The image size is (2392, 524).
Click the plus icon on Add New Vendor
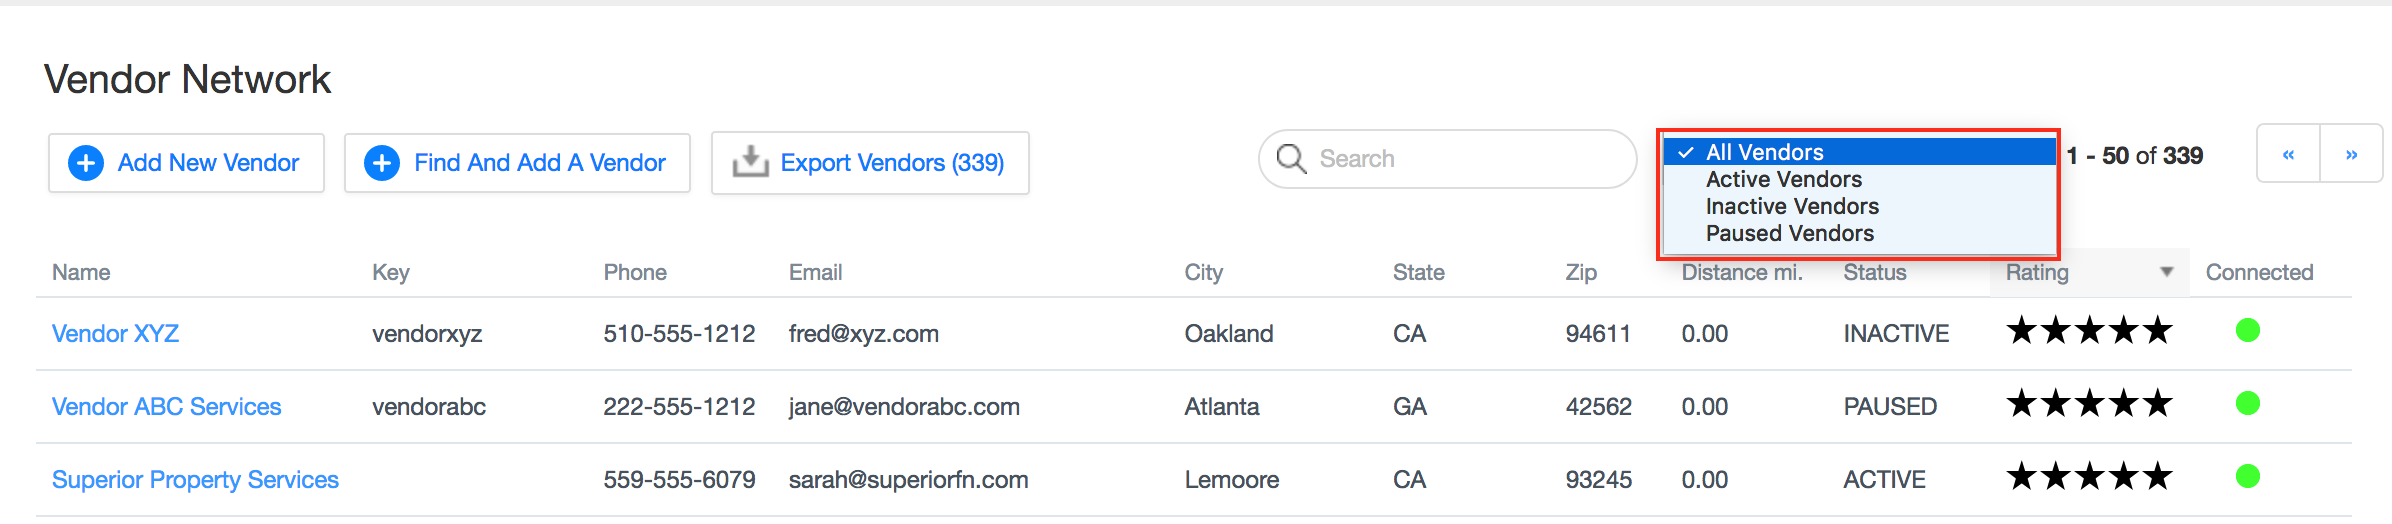pyautogui.click(x=86, y=163)
